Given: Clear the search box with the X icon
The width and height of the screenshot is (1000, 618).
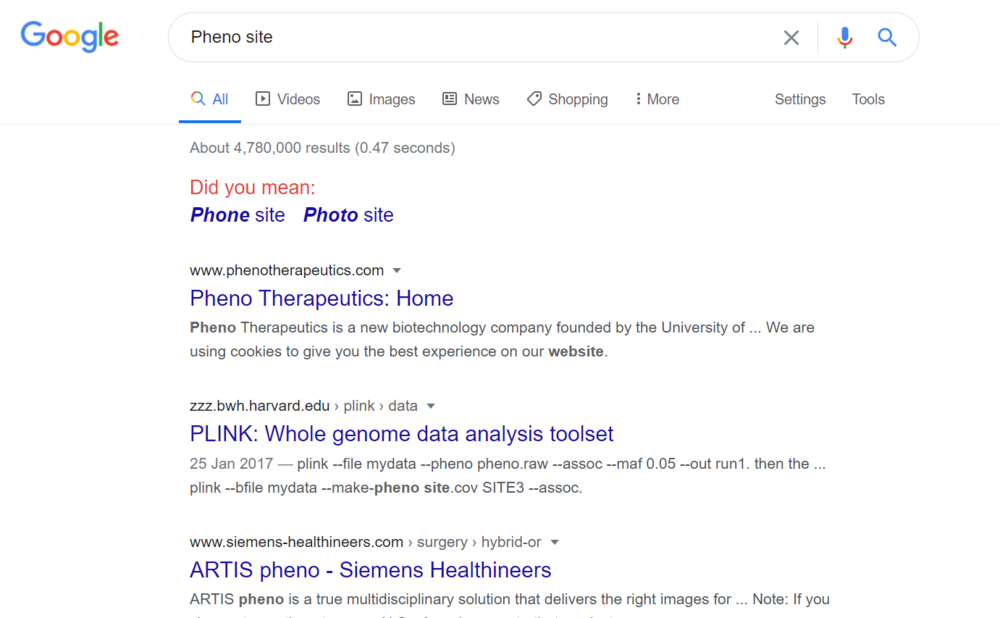Looking at the screenshot, I should point(791,38).
